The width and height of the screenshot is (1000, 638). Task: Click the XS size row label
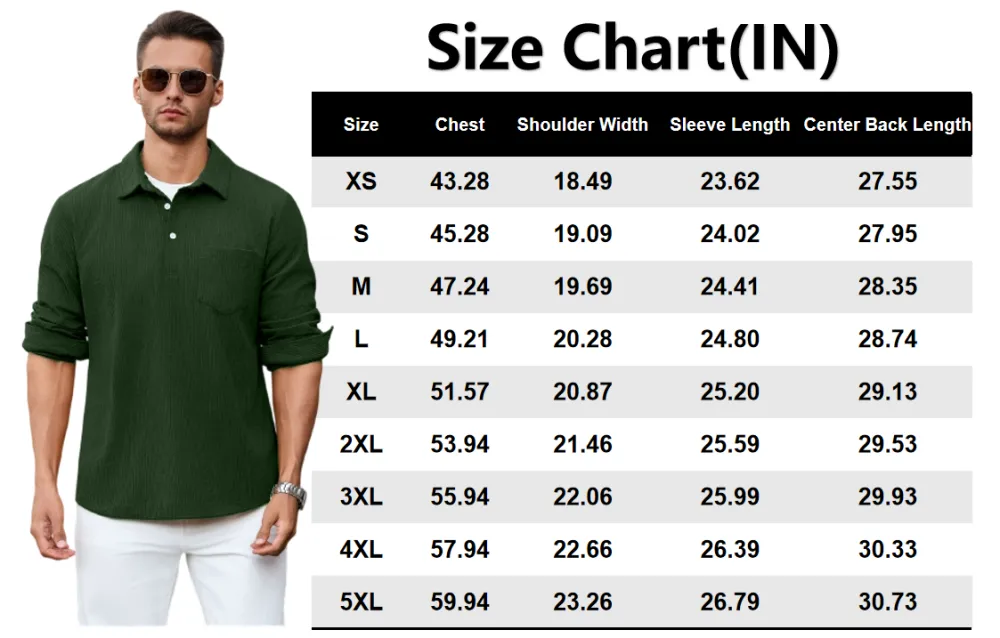pos(361,182)
